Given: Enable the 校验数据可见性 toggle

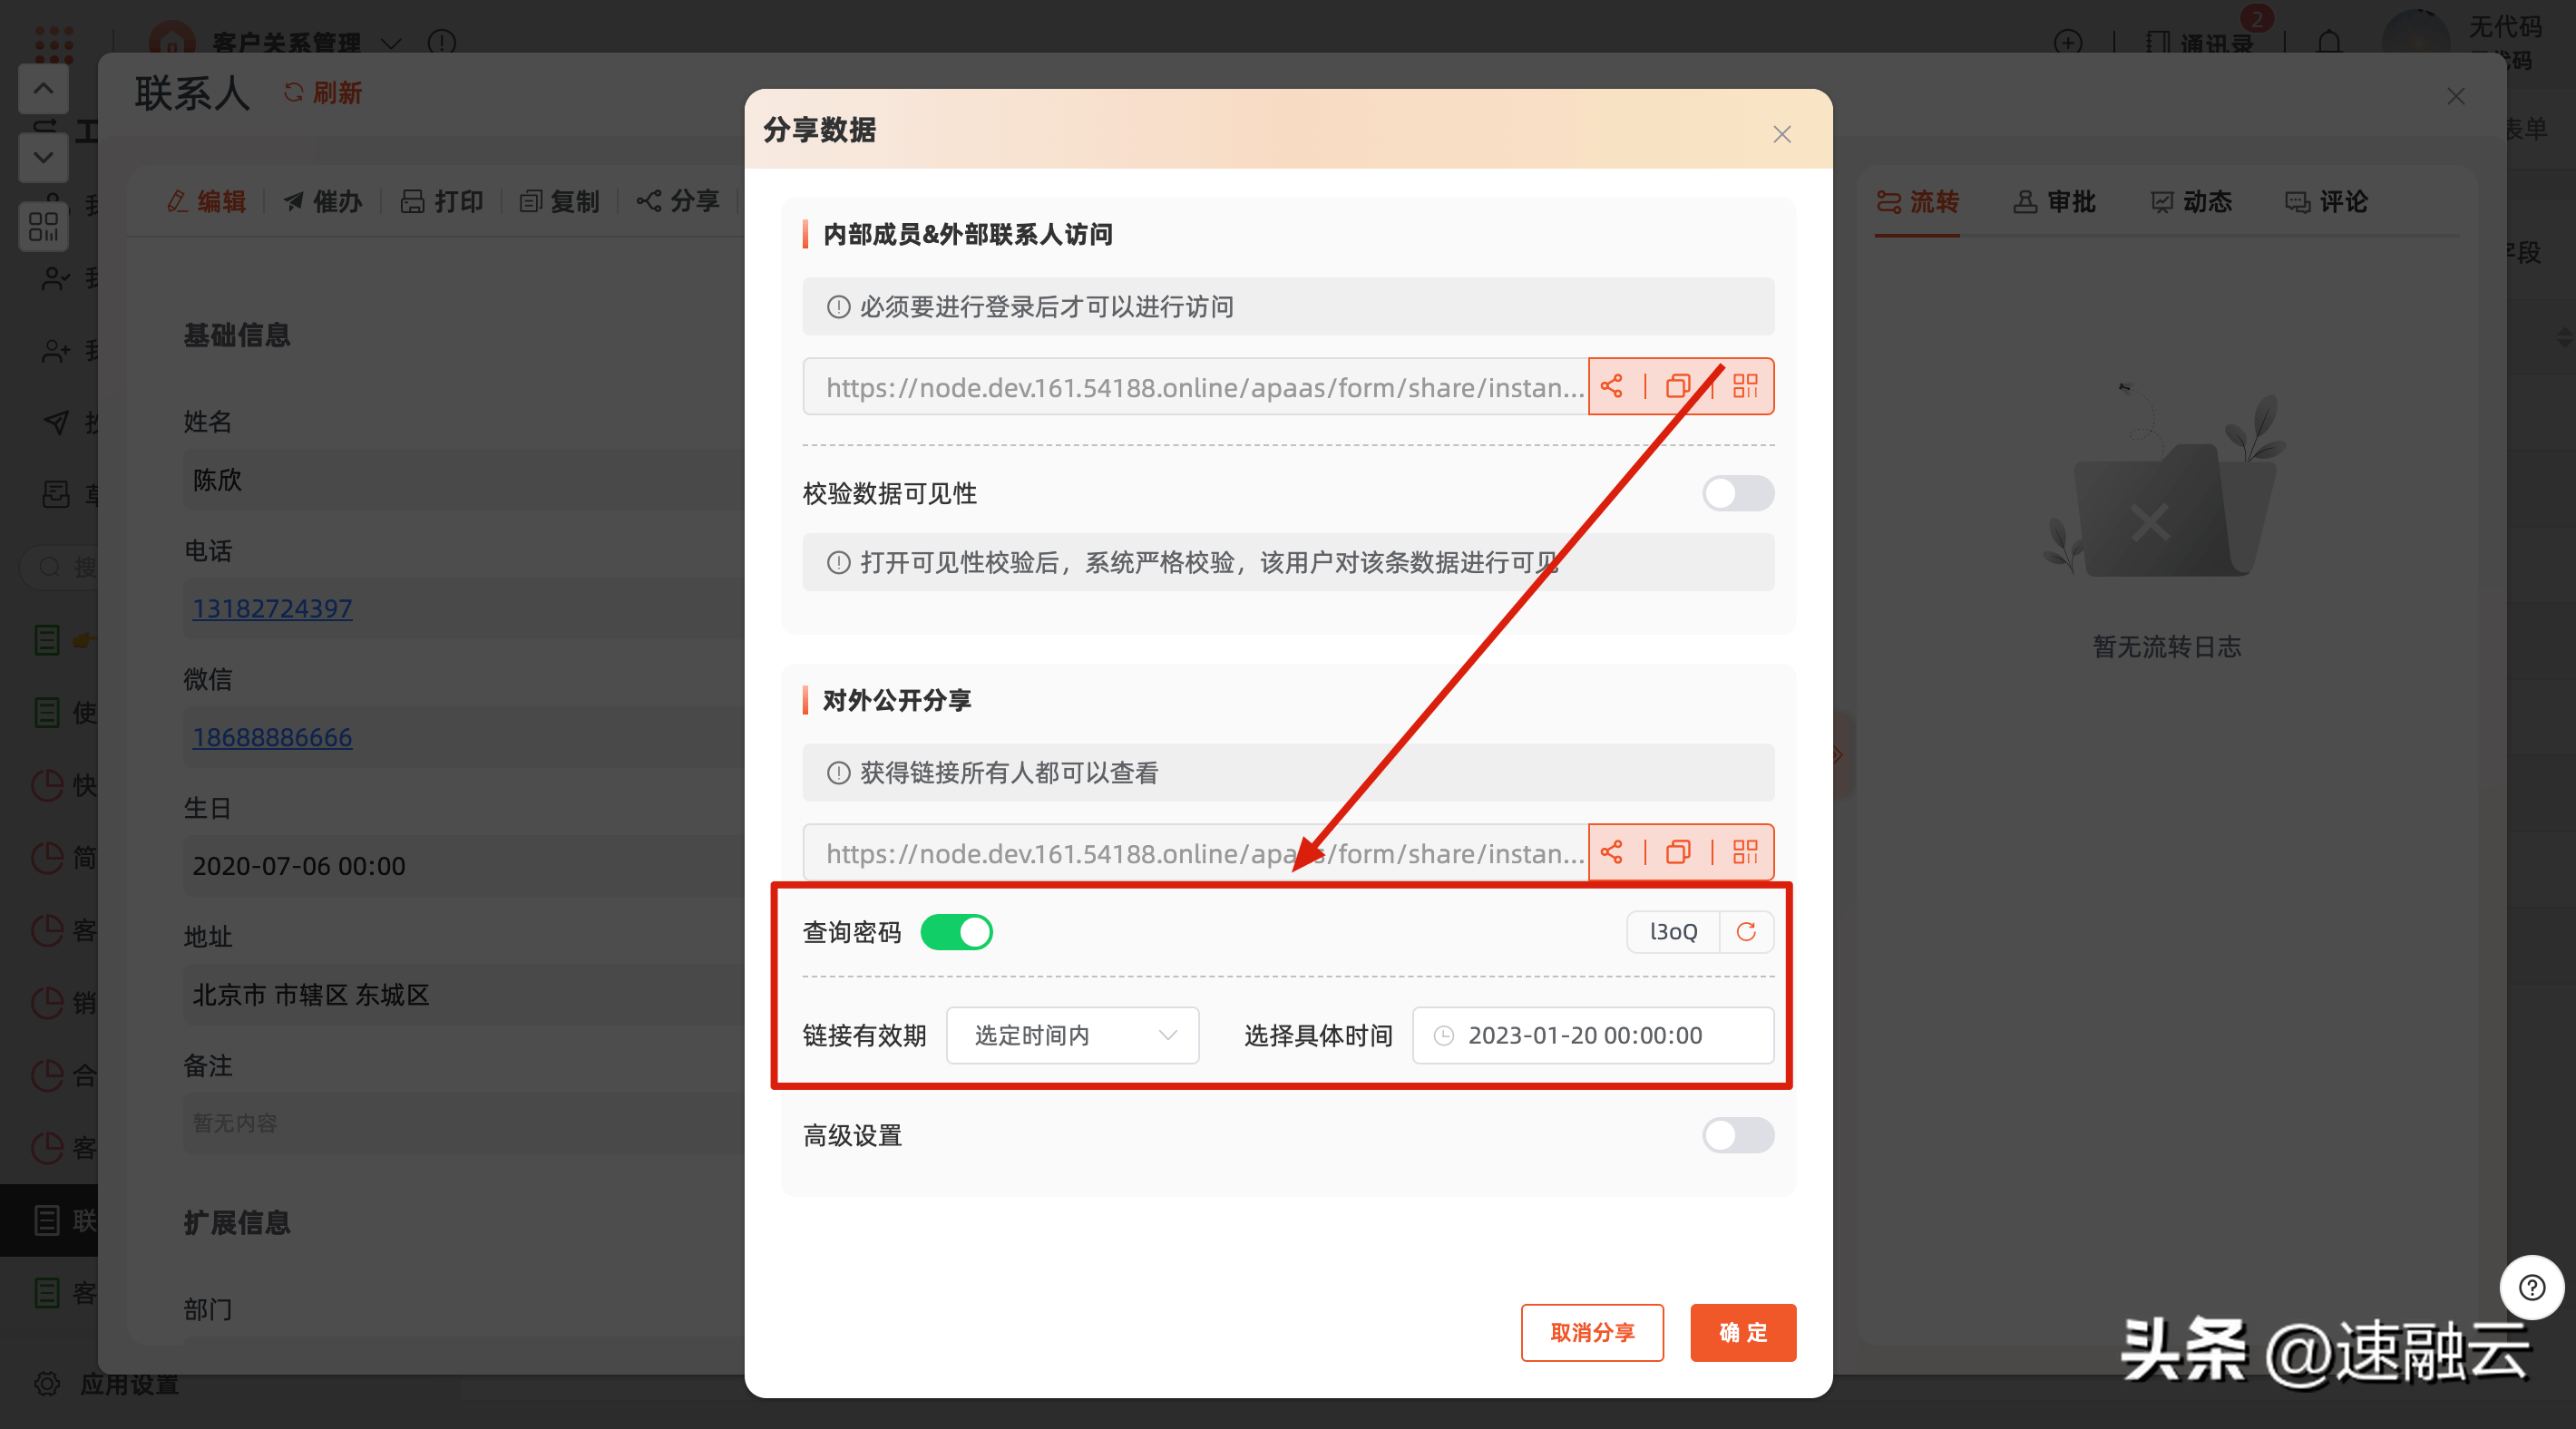Looking at the screenshot, I should click(1738, 493).
